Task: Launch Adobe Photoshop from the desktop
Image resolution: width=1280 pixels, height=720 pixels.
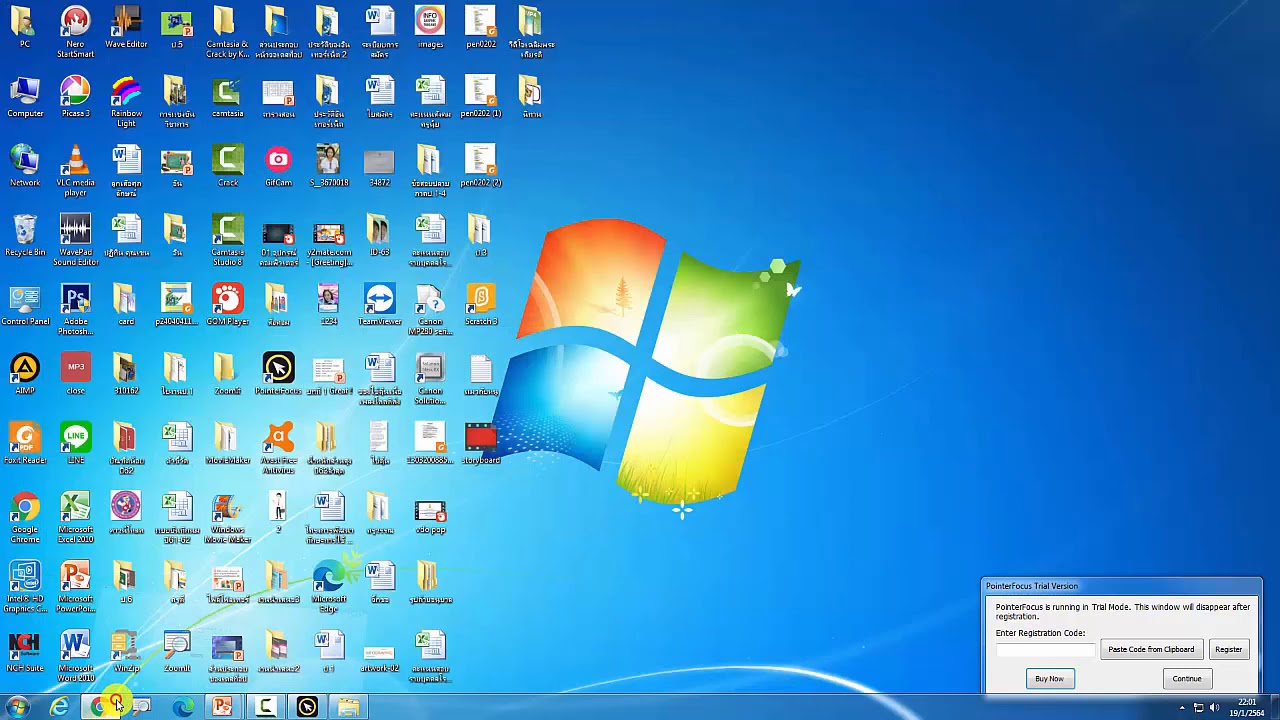Action: click(x=75, y=309)
